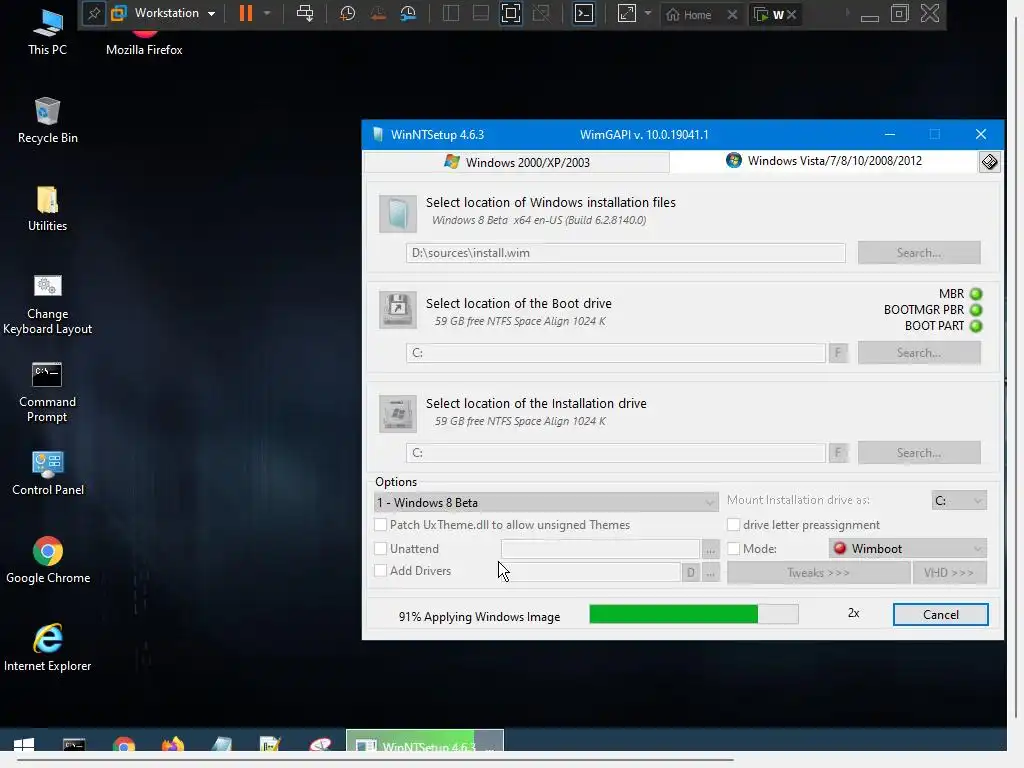Open the Windows Start menu
Image resolution: width=1024 pixels, height=768 pixels.
(x=24, y=746)
